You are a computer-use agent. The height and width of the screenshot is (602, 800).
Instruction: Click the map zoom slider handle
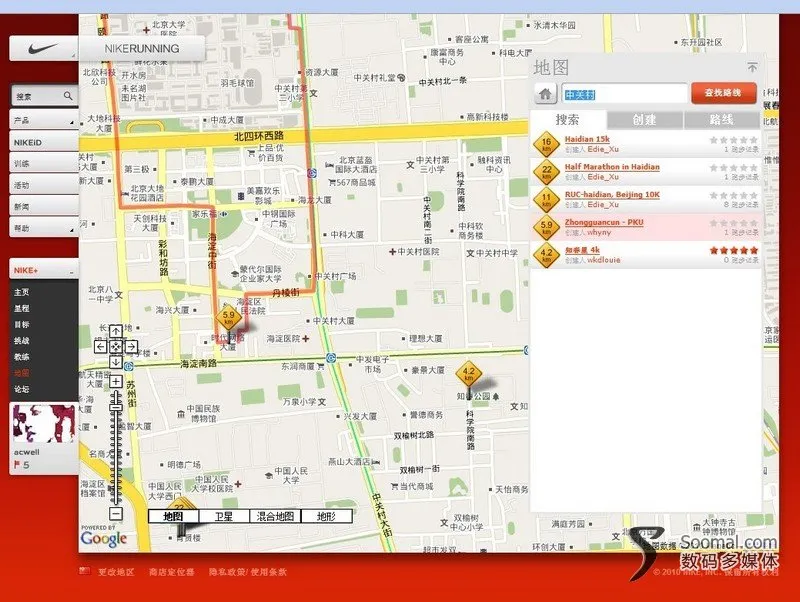point(116,407)
